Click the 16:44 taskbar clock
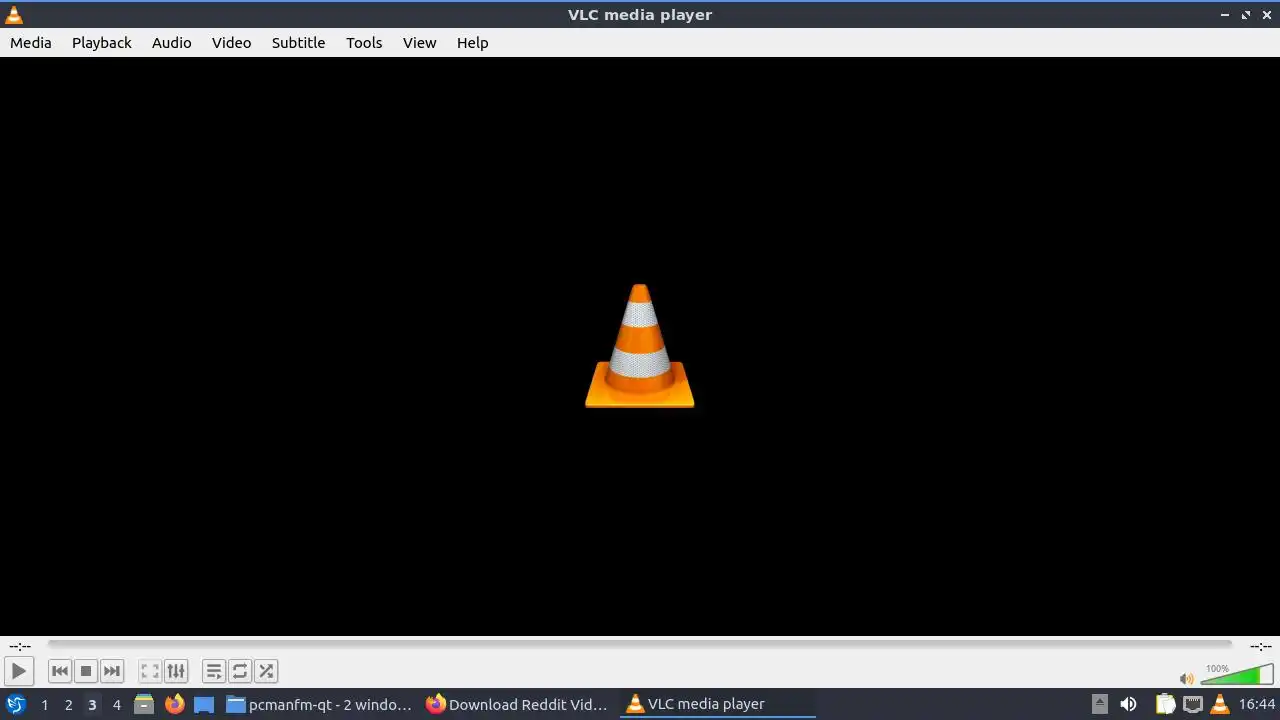1280x720 pixels. [x=1257, y=704]
